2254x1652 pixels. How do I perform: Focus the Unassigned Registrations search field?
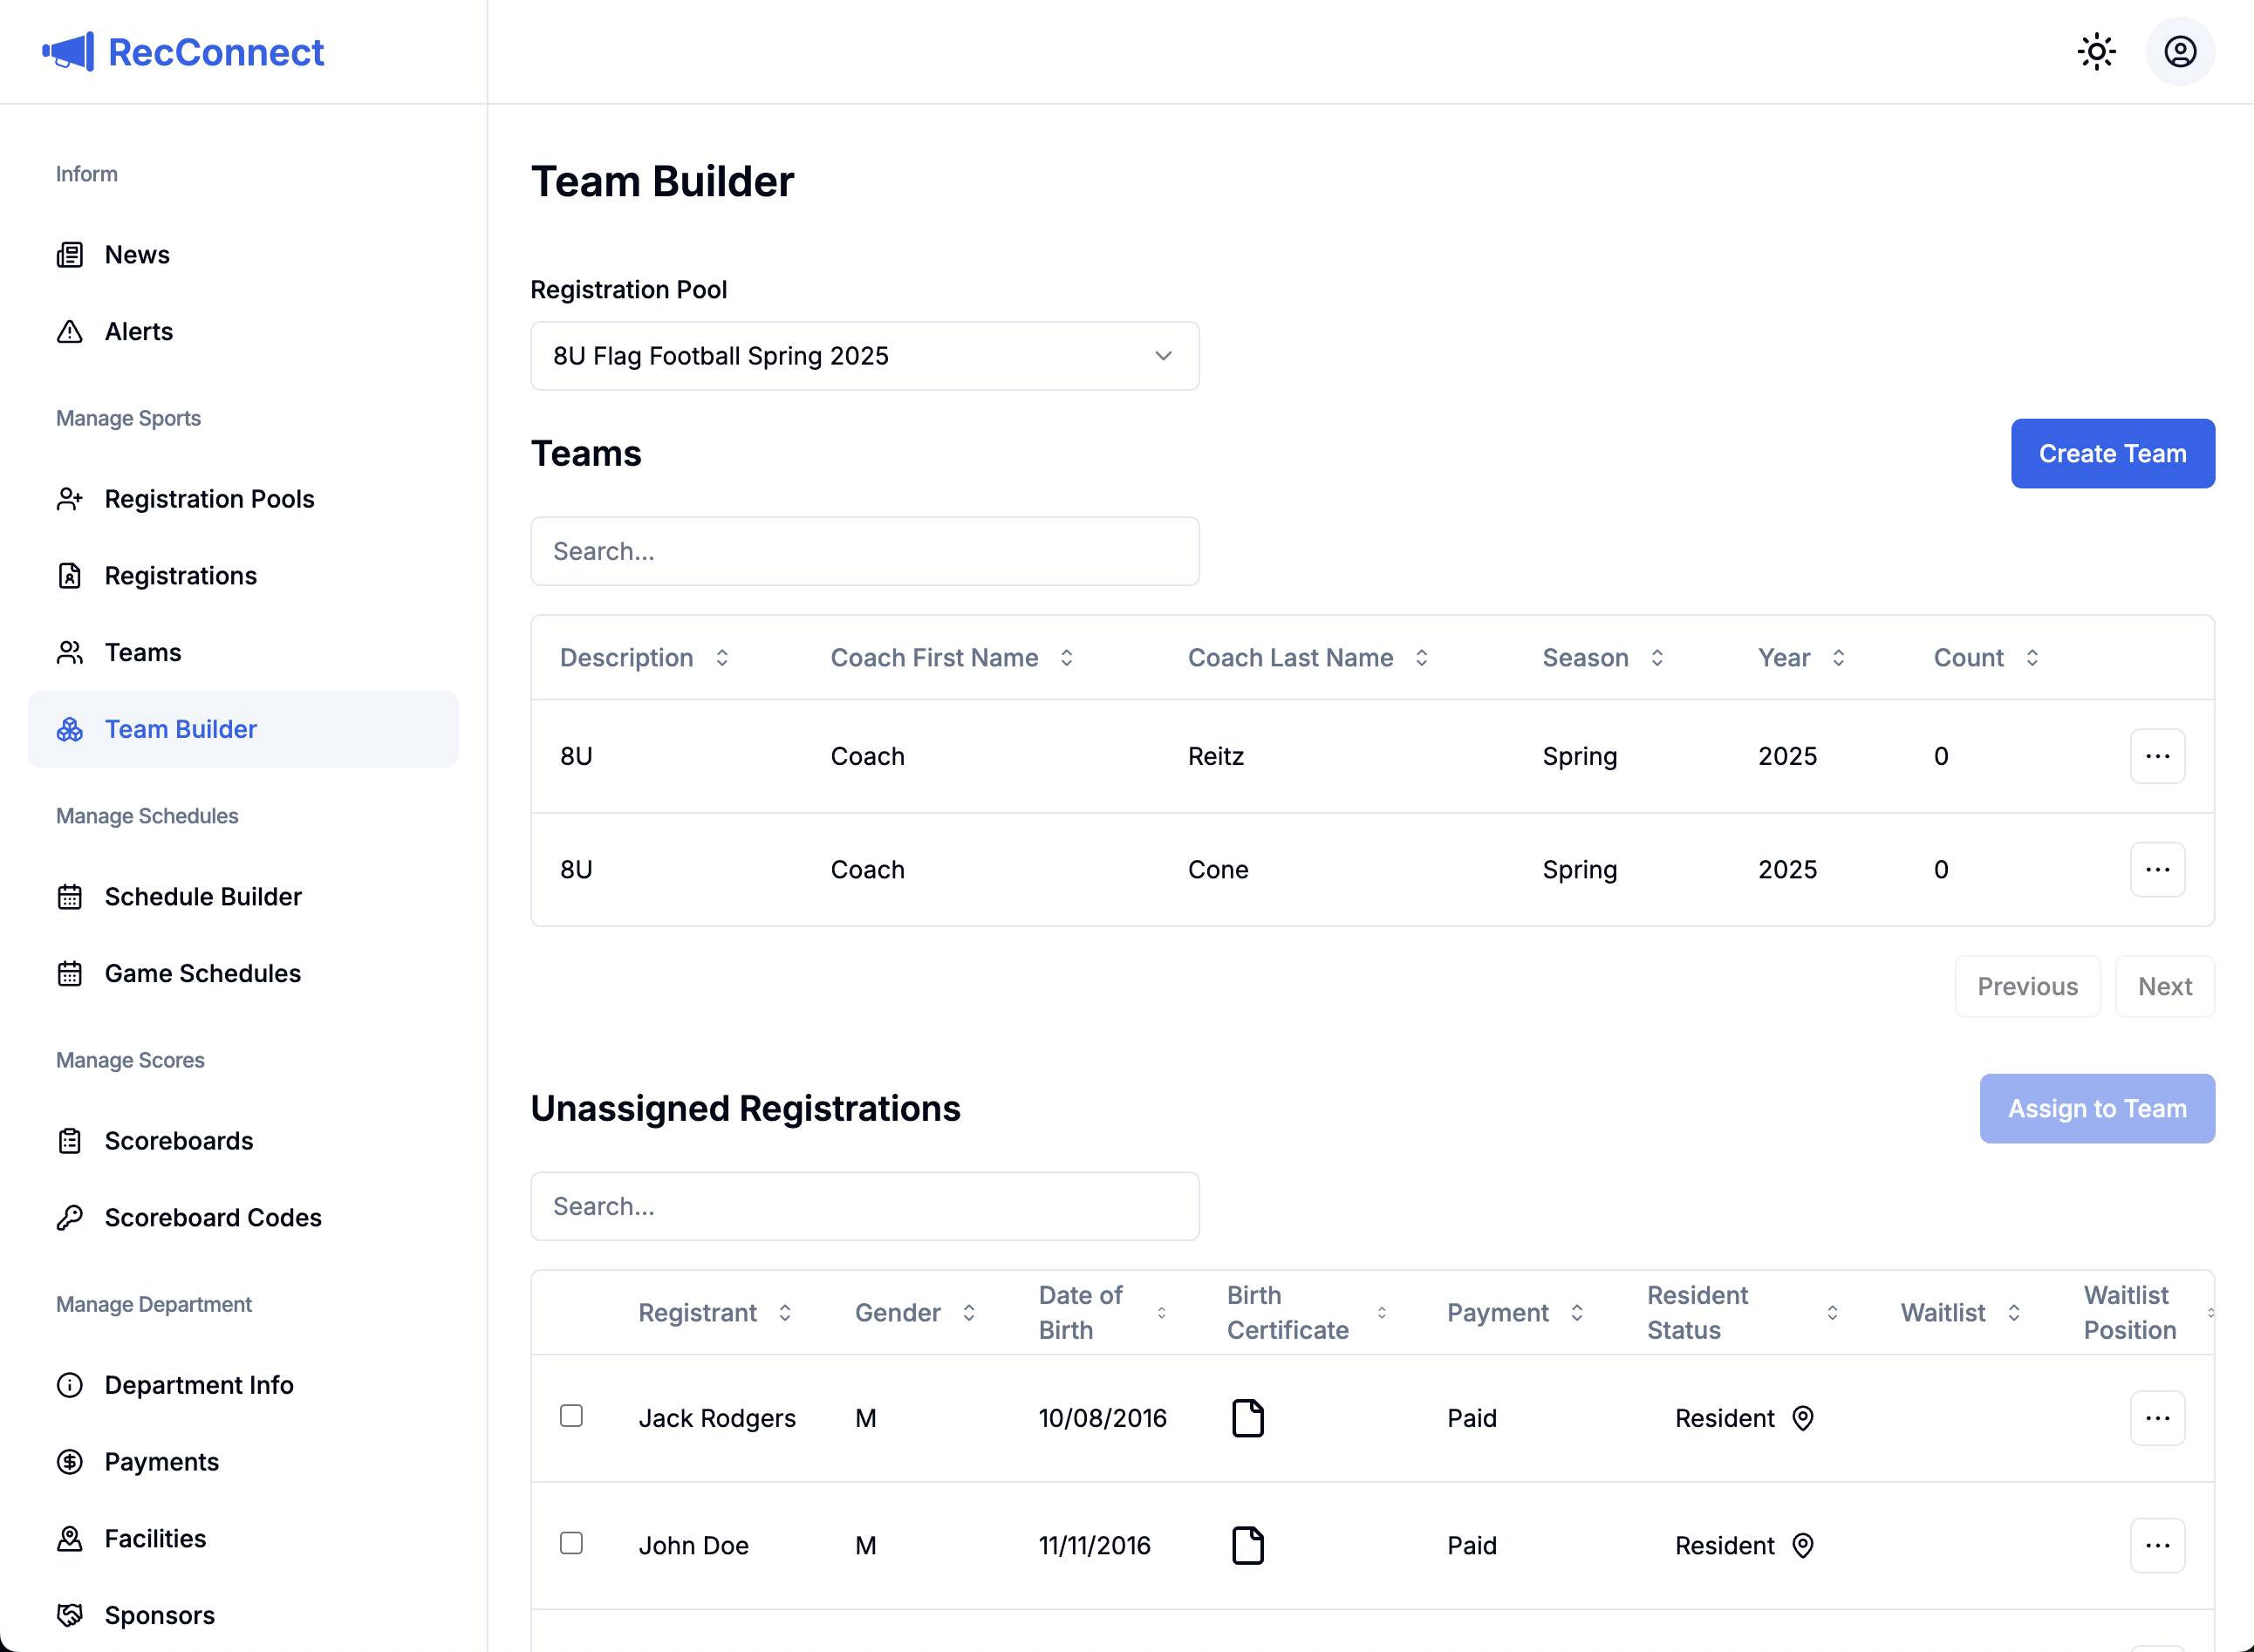(864, 1206)
